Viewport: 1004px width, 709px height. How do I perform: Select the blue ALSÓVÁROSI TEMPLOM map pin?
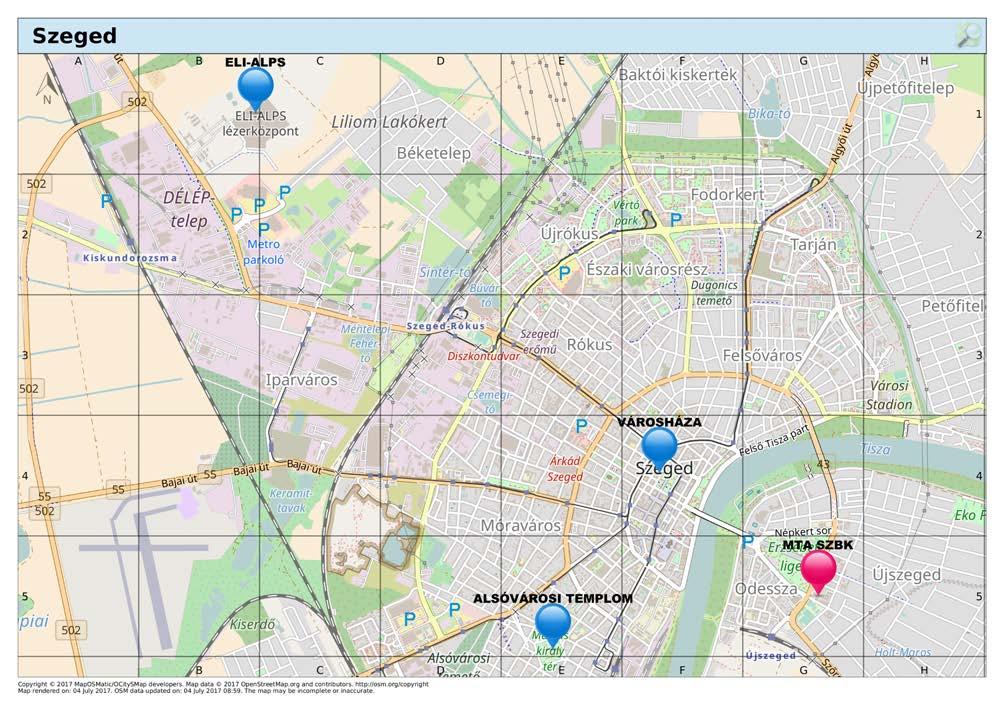click(x=553, y=625)
